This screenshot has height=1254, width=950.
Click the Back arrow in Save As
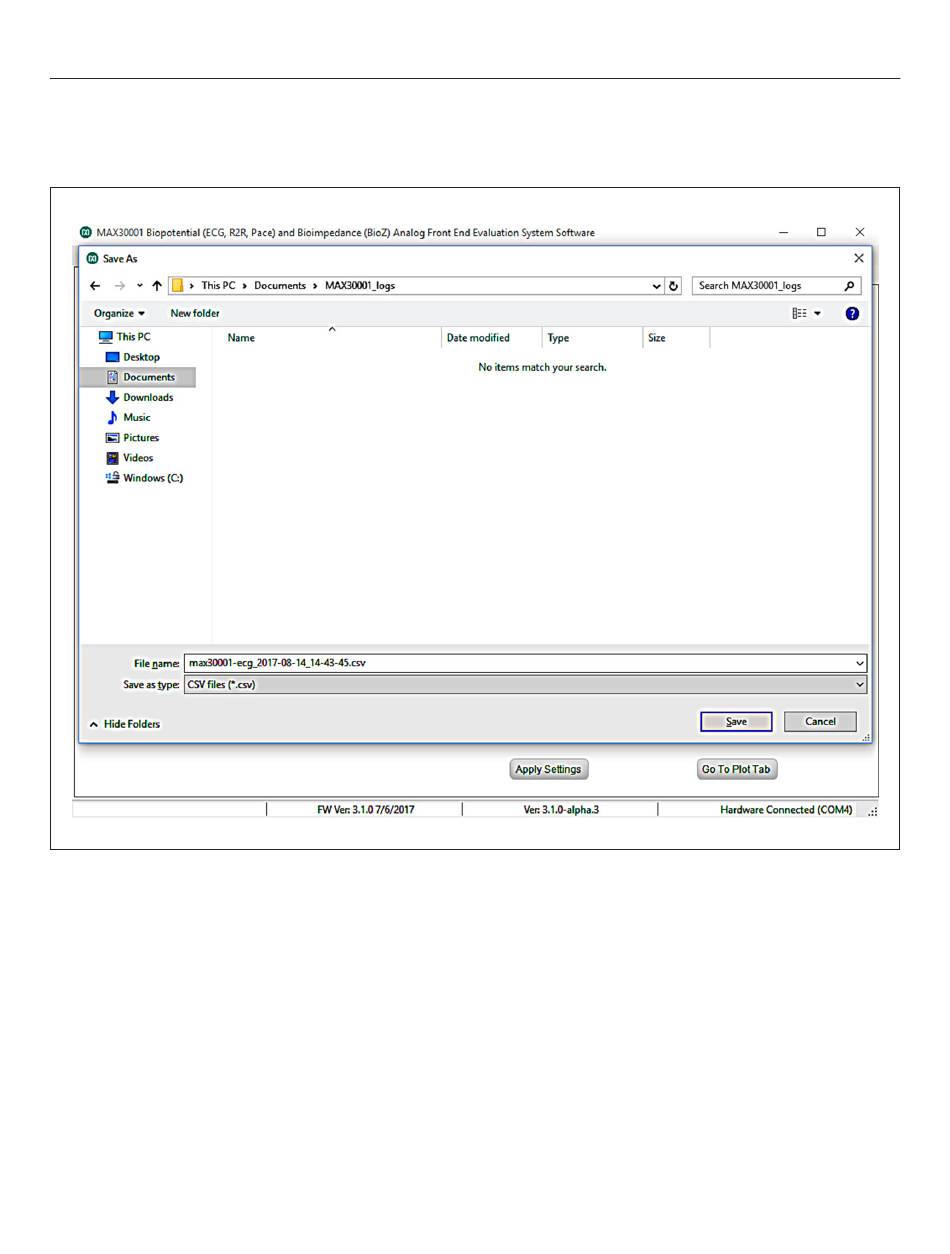click(x=95, y=286)
